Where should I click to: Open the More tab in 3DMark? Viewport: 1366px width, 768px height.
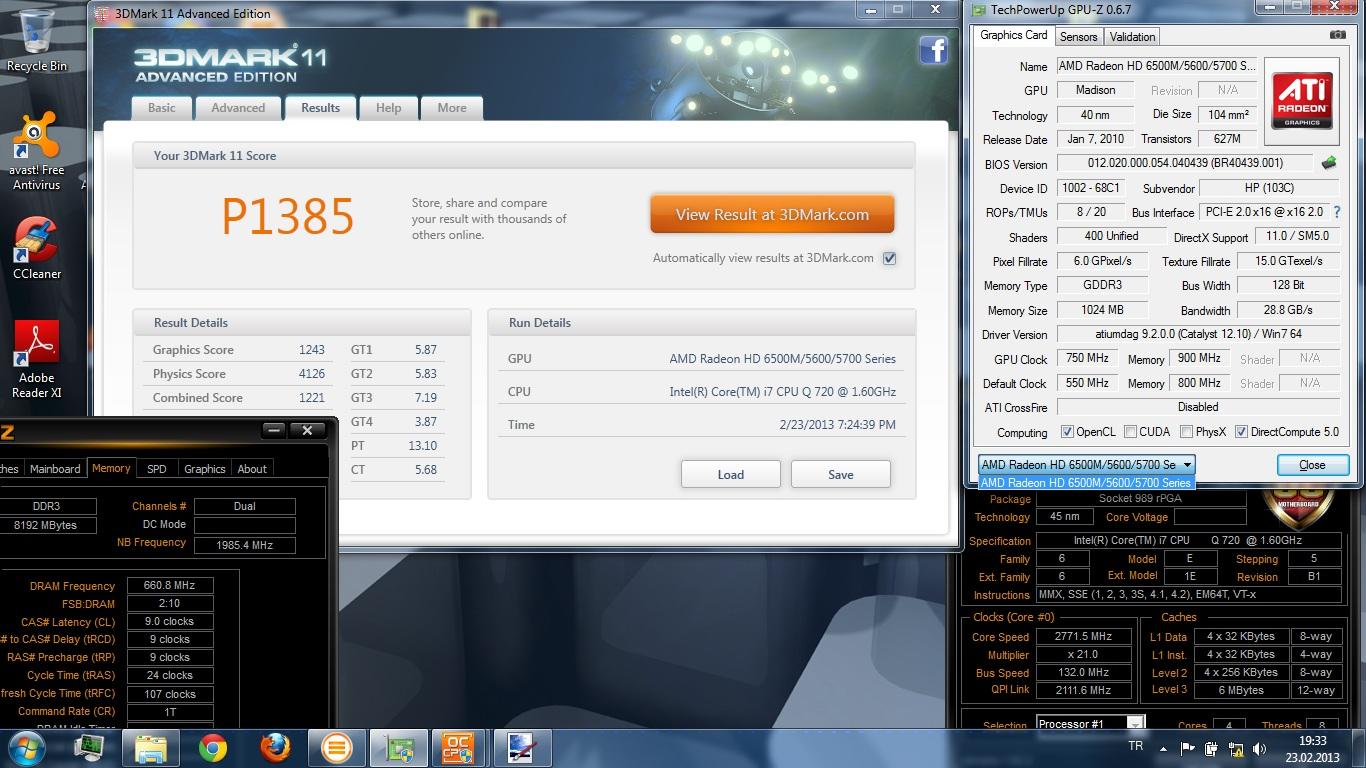(x=451, y=108)
